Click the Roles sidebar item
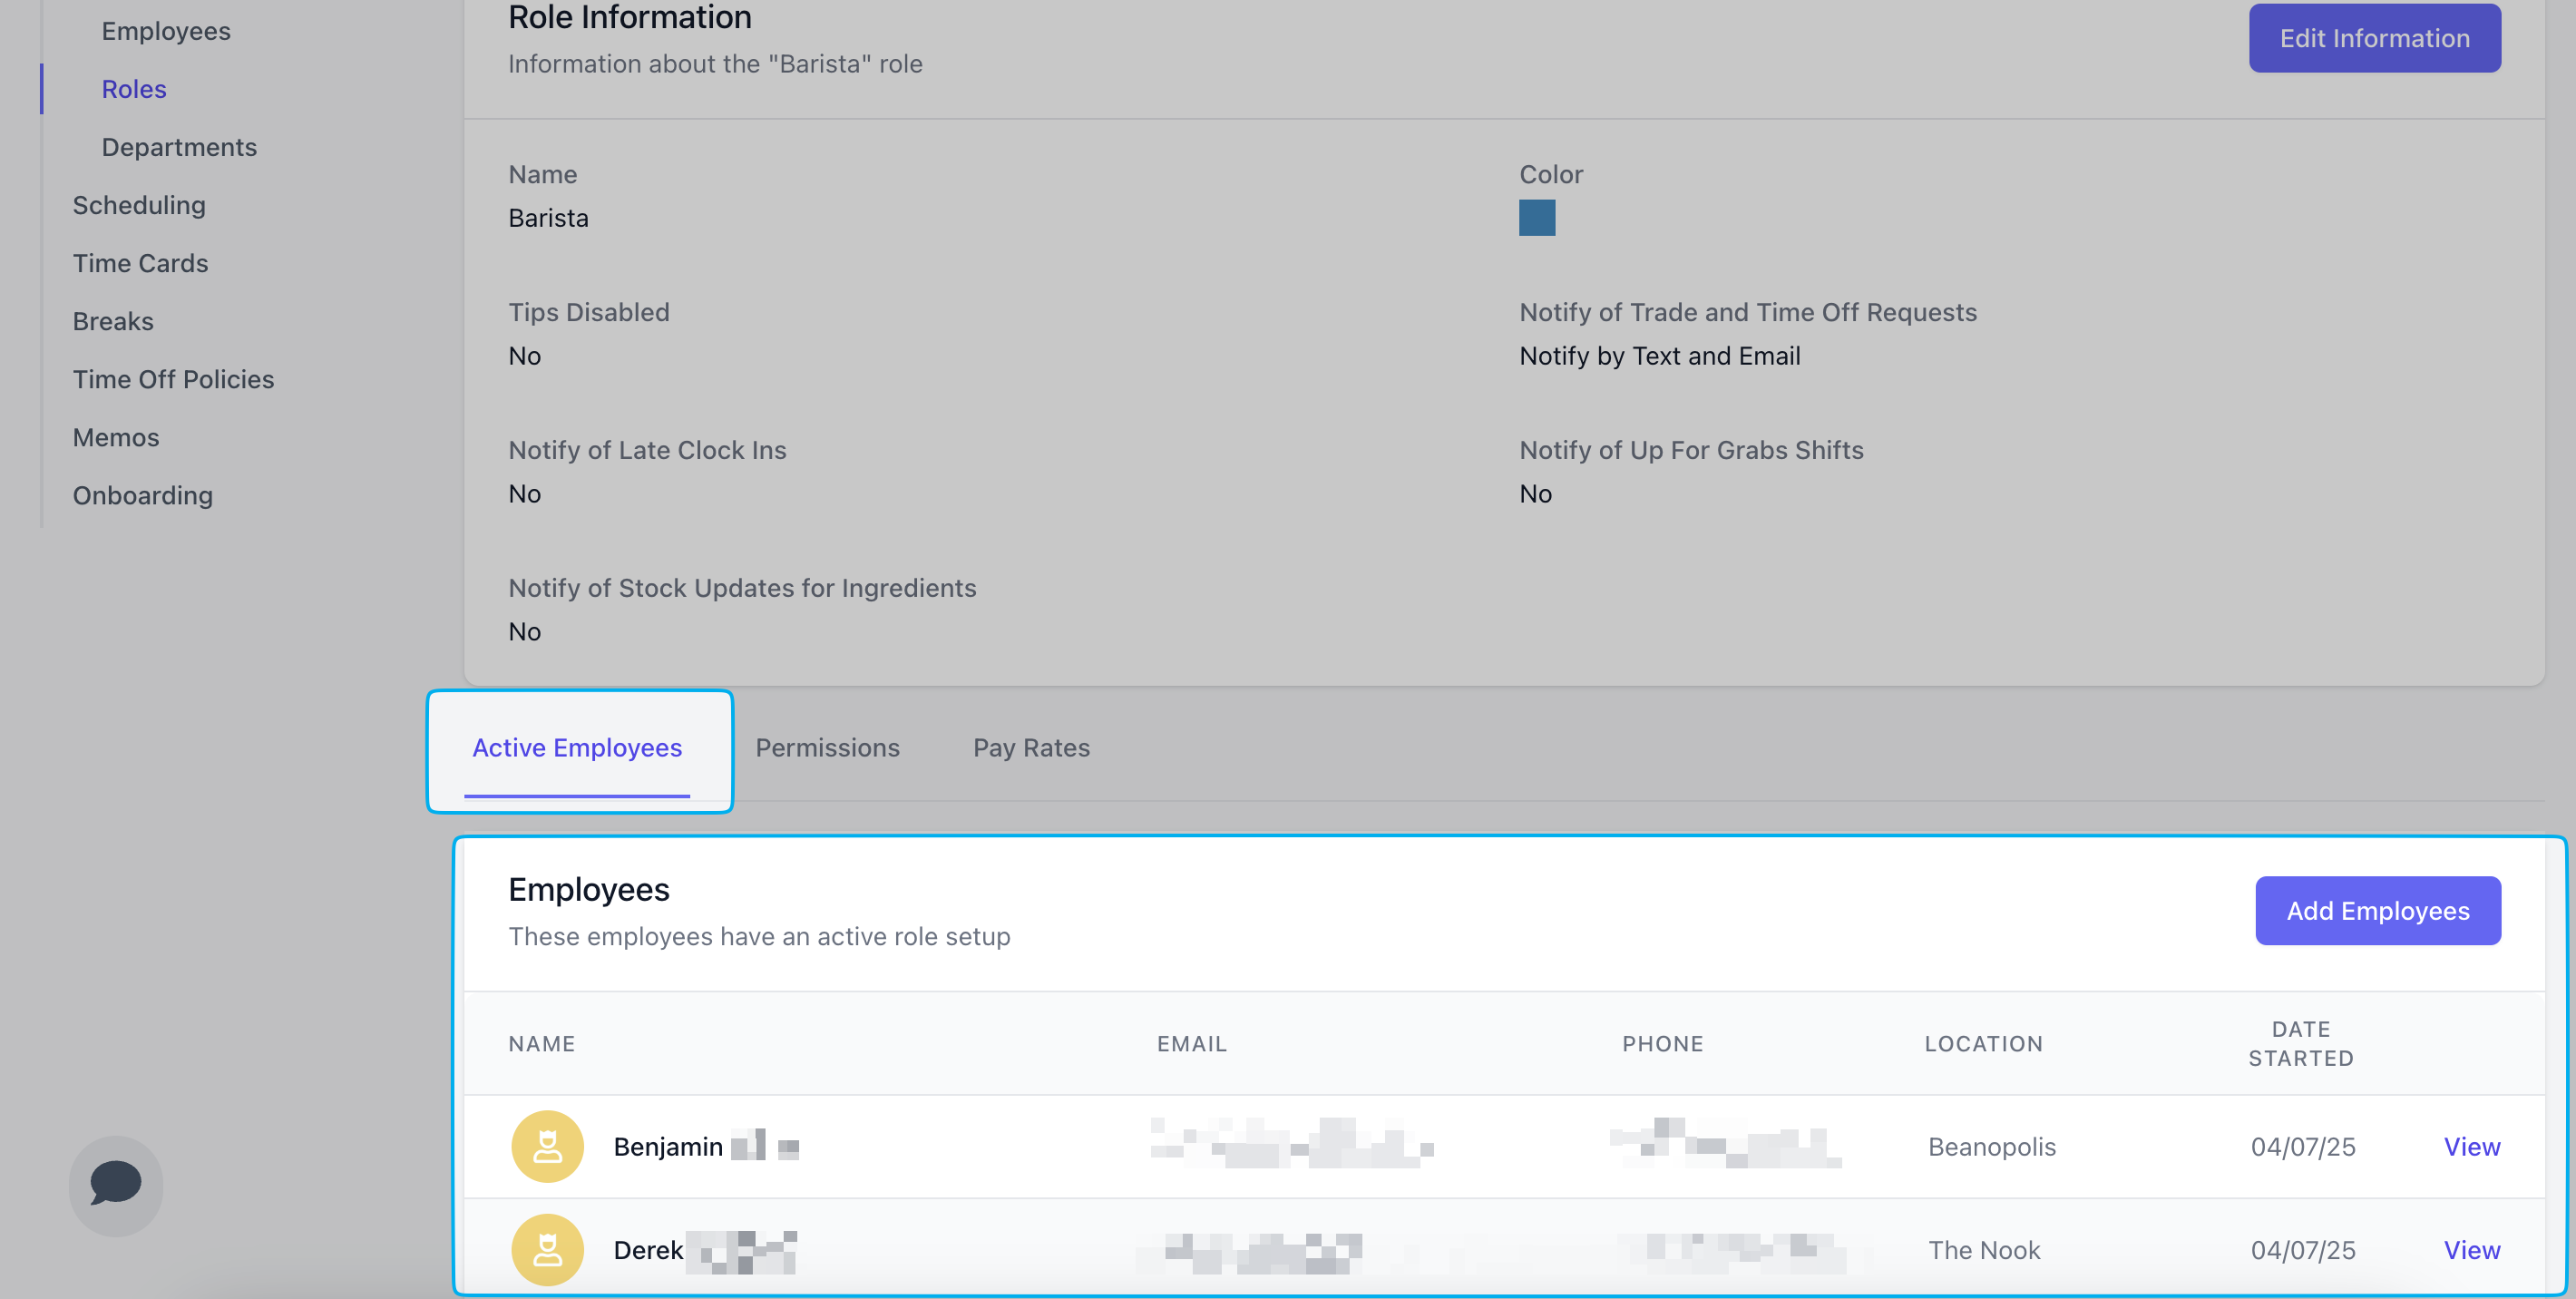Viewport: 2576px width, 1299px height. pos(134,89)
